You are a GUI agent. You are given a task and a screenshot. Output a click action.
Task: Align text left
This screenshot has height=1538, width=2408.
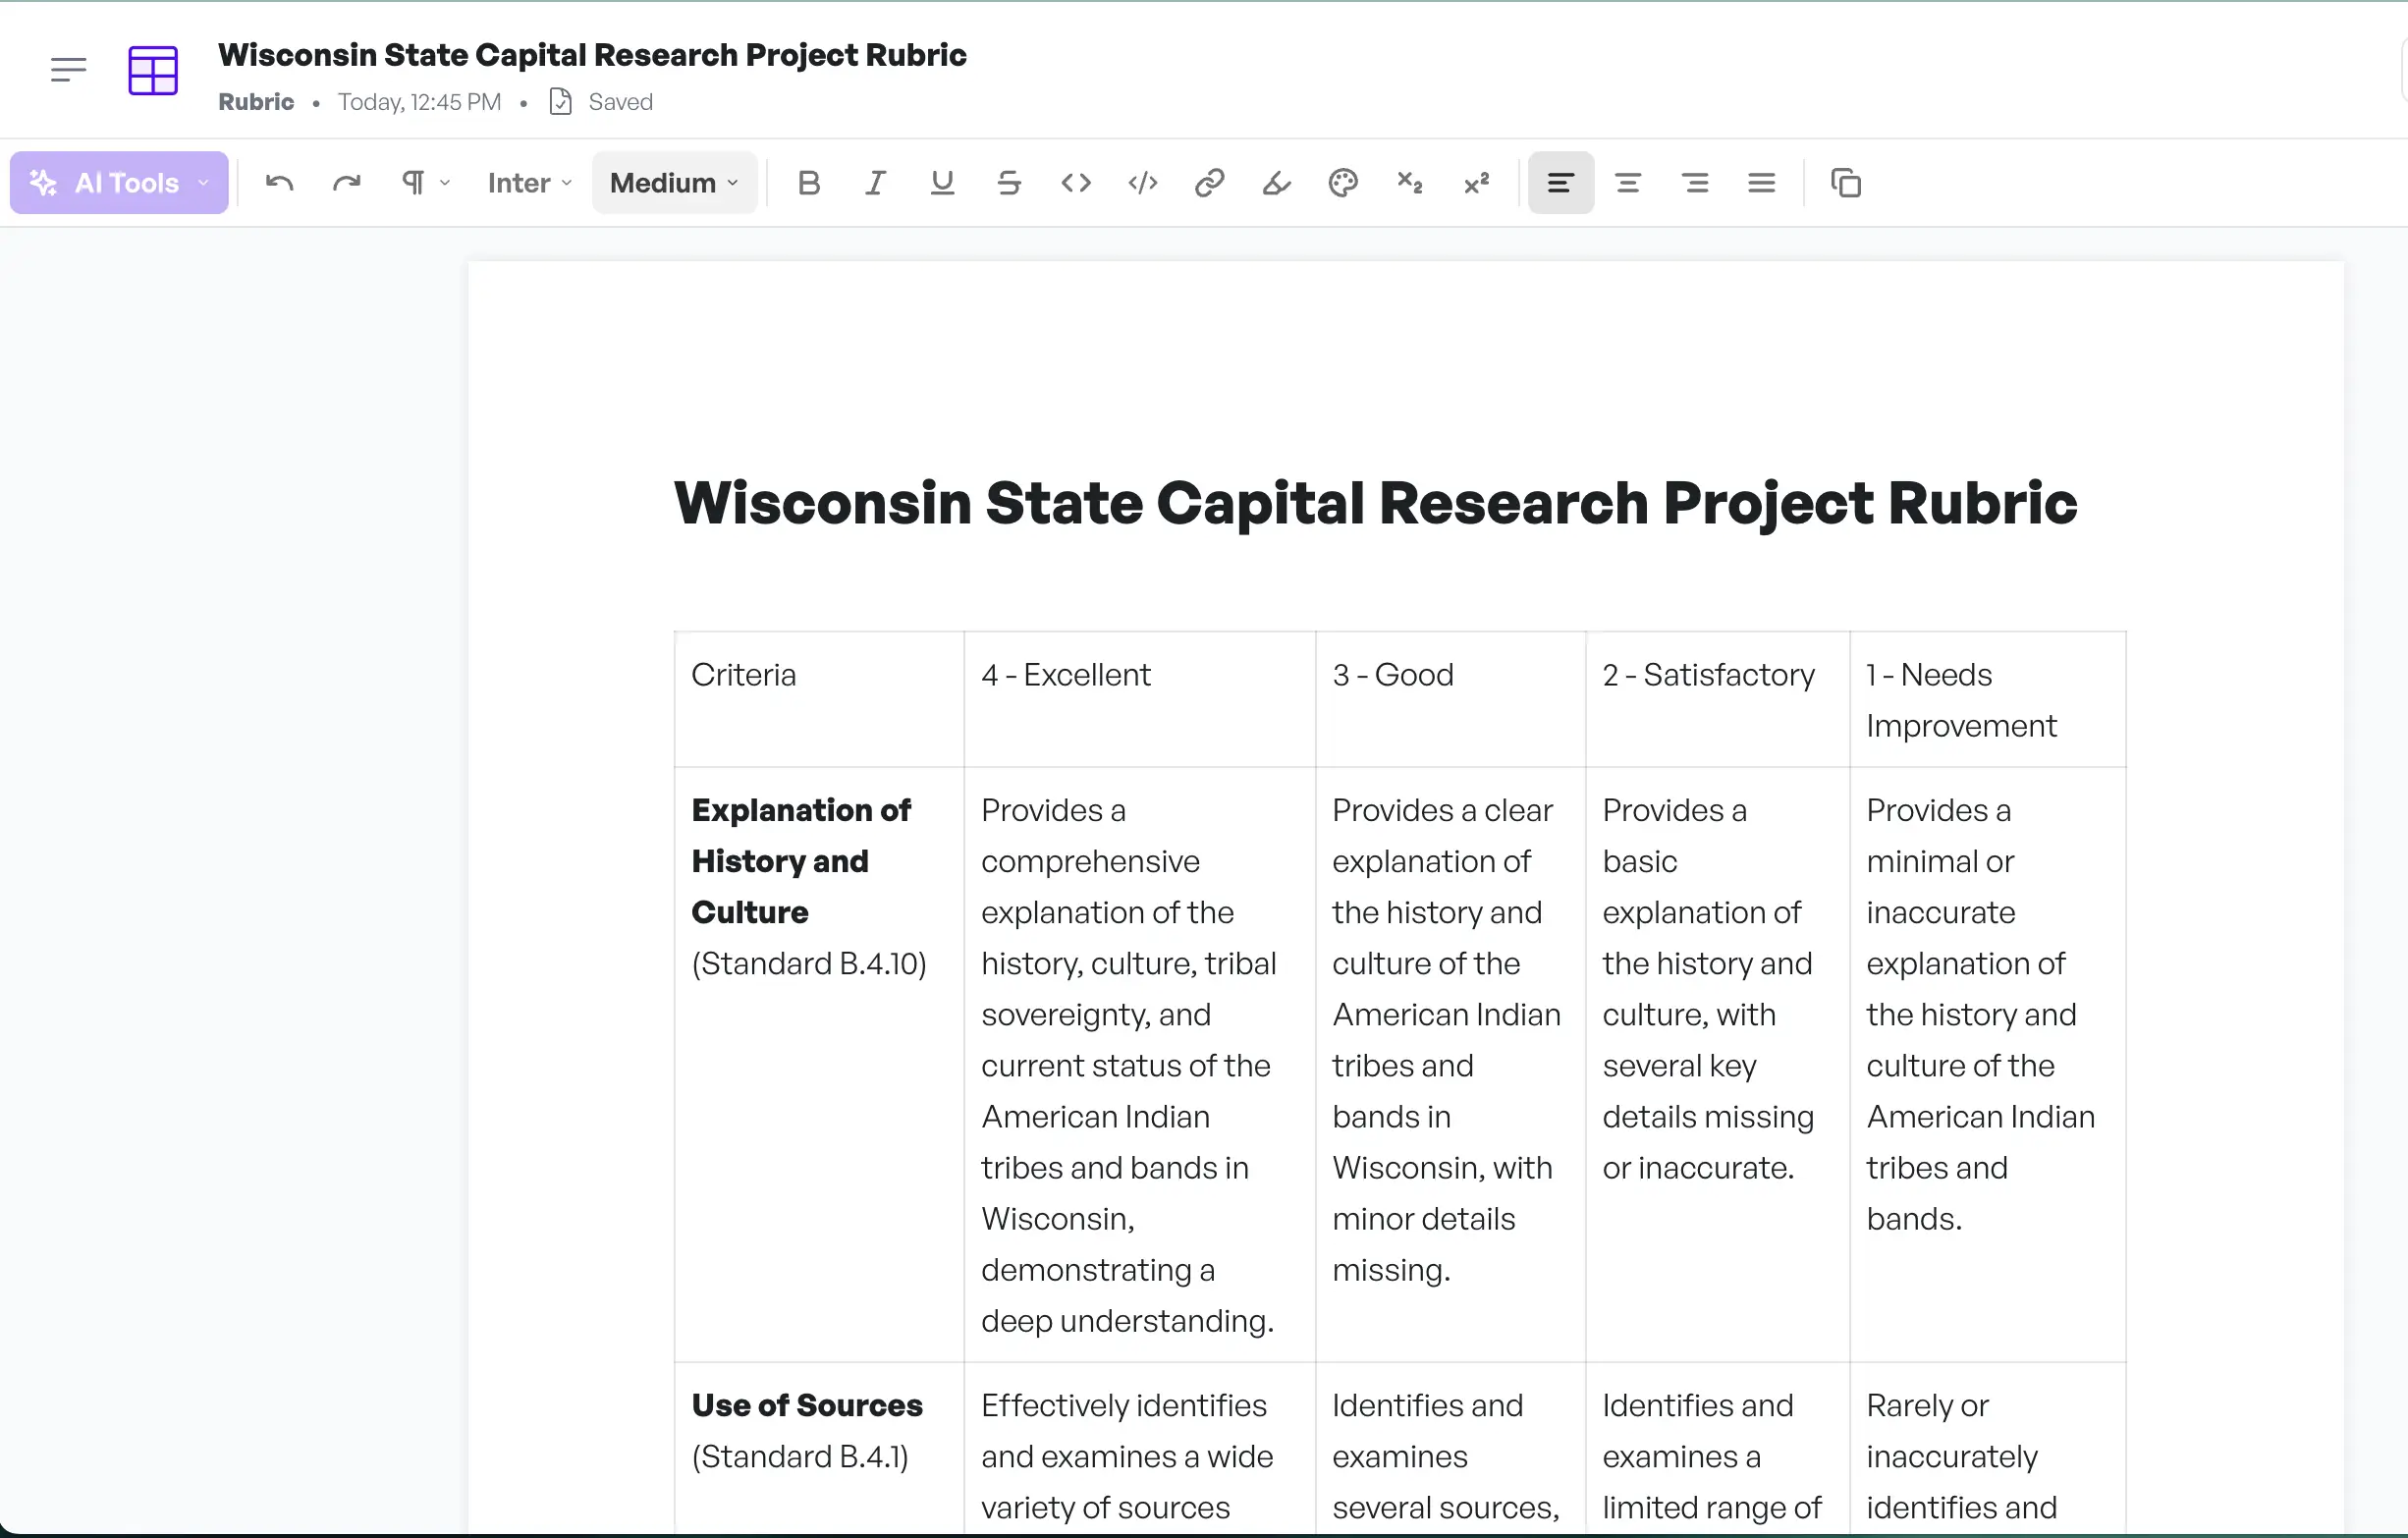(1561, 183)
